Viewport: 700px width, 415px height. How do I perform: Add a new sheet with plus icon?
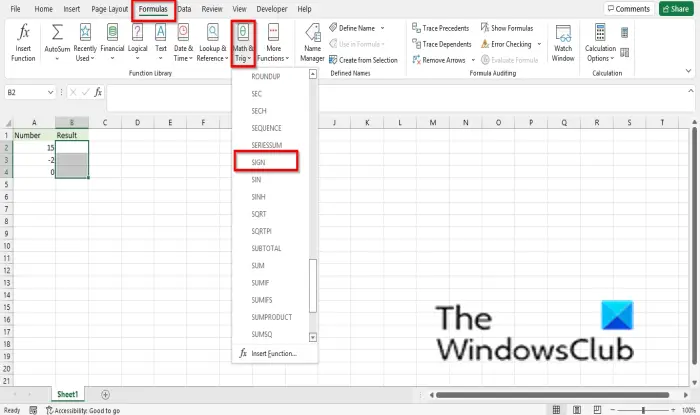pos(105,394)
